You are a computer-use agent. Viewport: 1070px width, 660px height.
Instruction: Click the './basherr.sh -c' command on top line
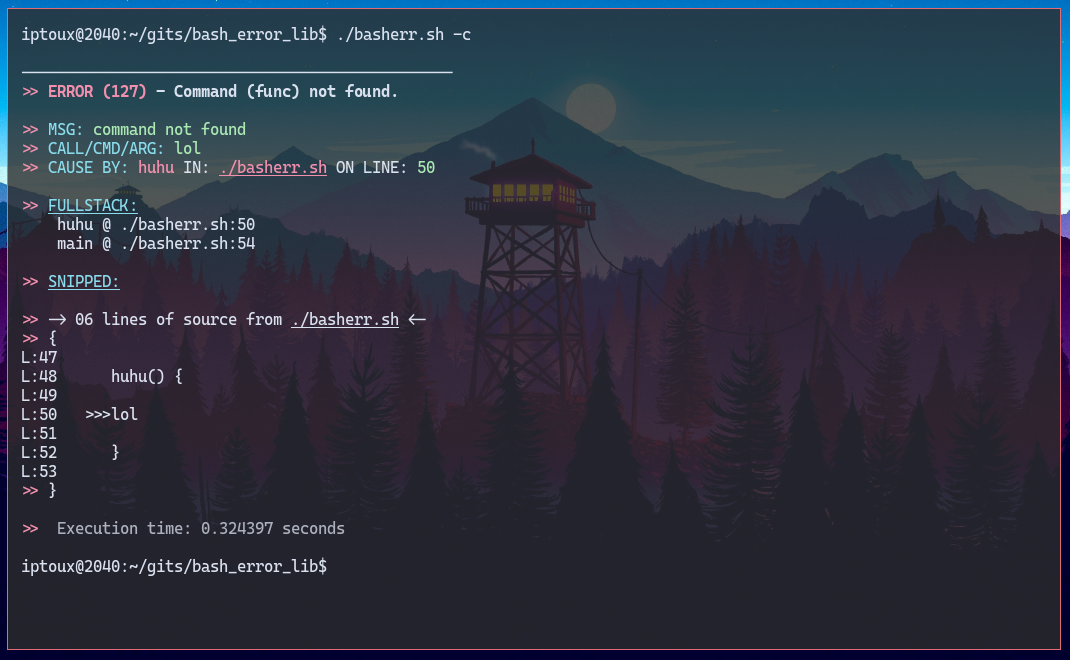point(404,35)
